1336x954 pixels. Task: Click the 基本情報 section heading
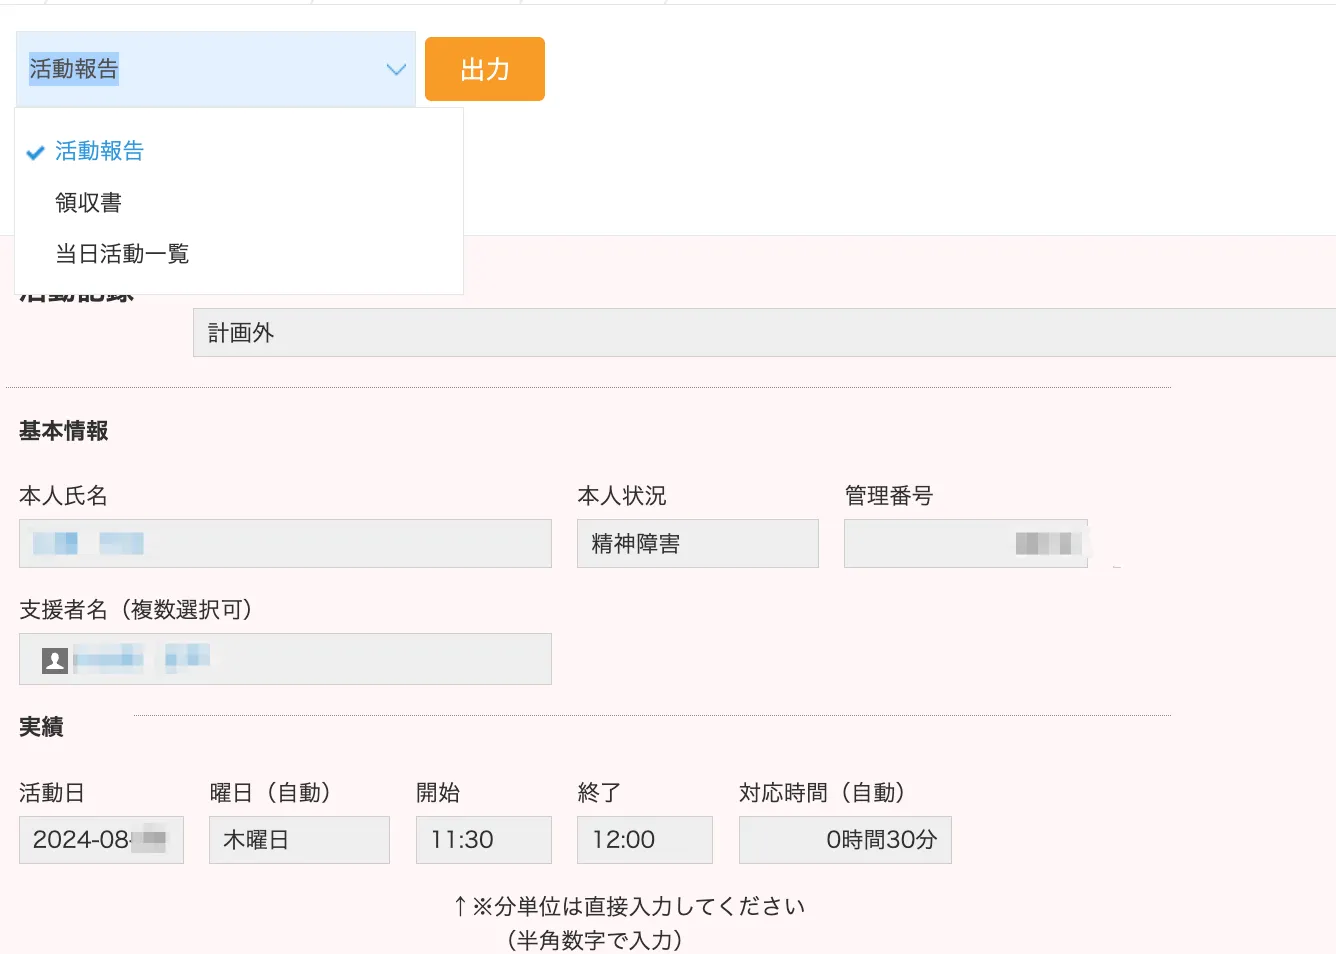pyautogui.click(x=64, y=431)
